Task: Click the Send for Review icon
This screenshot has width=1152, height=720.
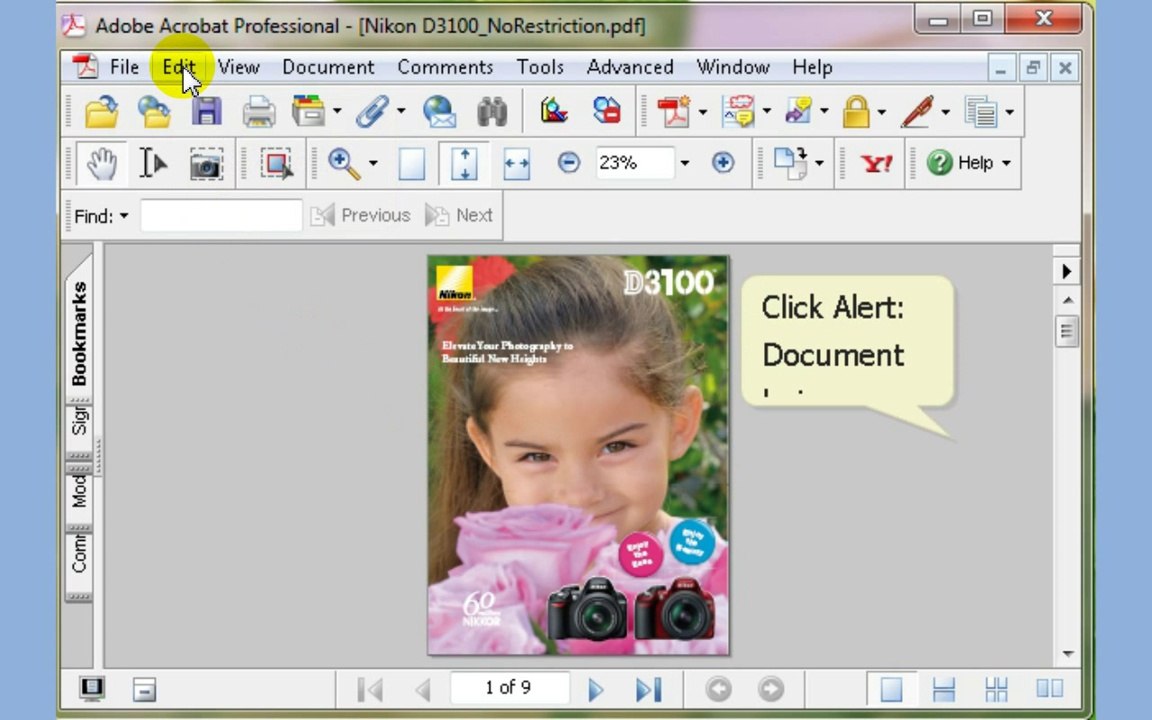Action: [x=798, y=112]
